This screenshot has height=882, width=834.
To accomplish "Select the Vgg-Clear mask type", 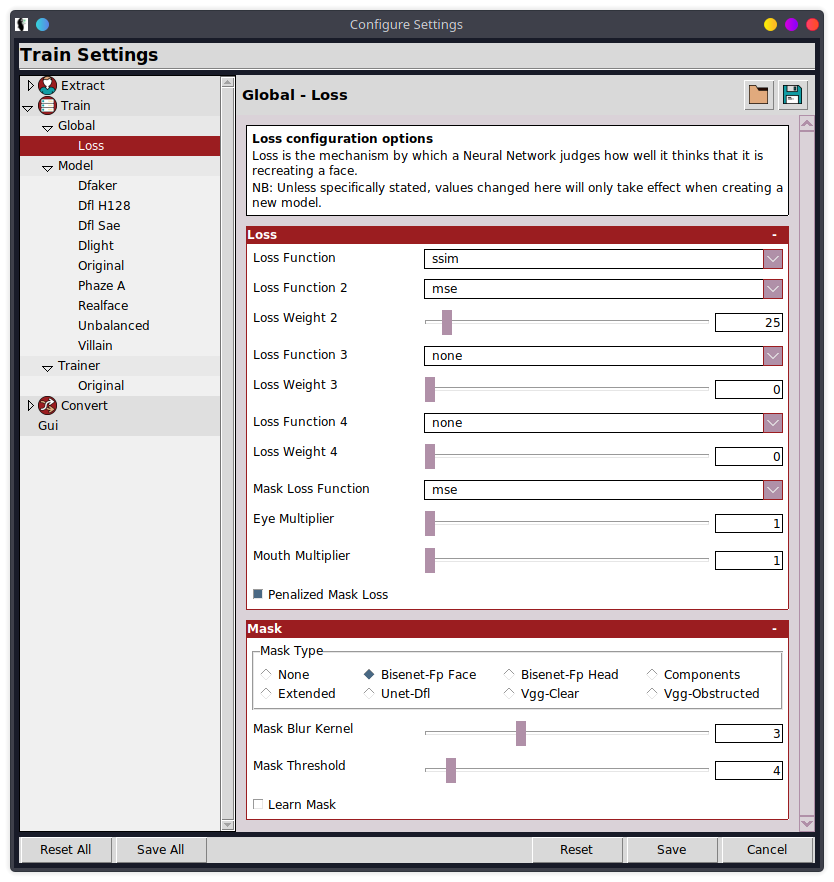I will [x=510, y=693].
